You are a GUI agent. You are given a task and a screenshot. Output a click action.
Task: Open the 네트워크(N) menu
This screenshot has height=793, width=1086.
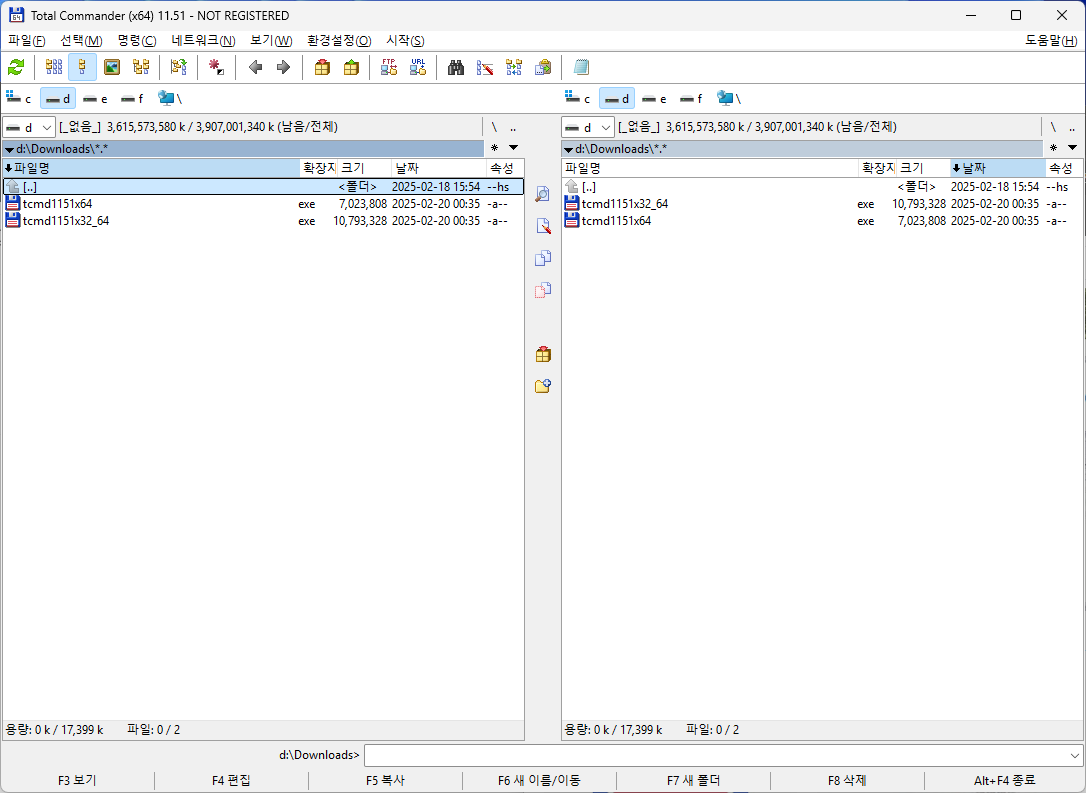(204, 41)
